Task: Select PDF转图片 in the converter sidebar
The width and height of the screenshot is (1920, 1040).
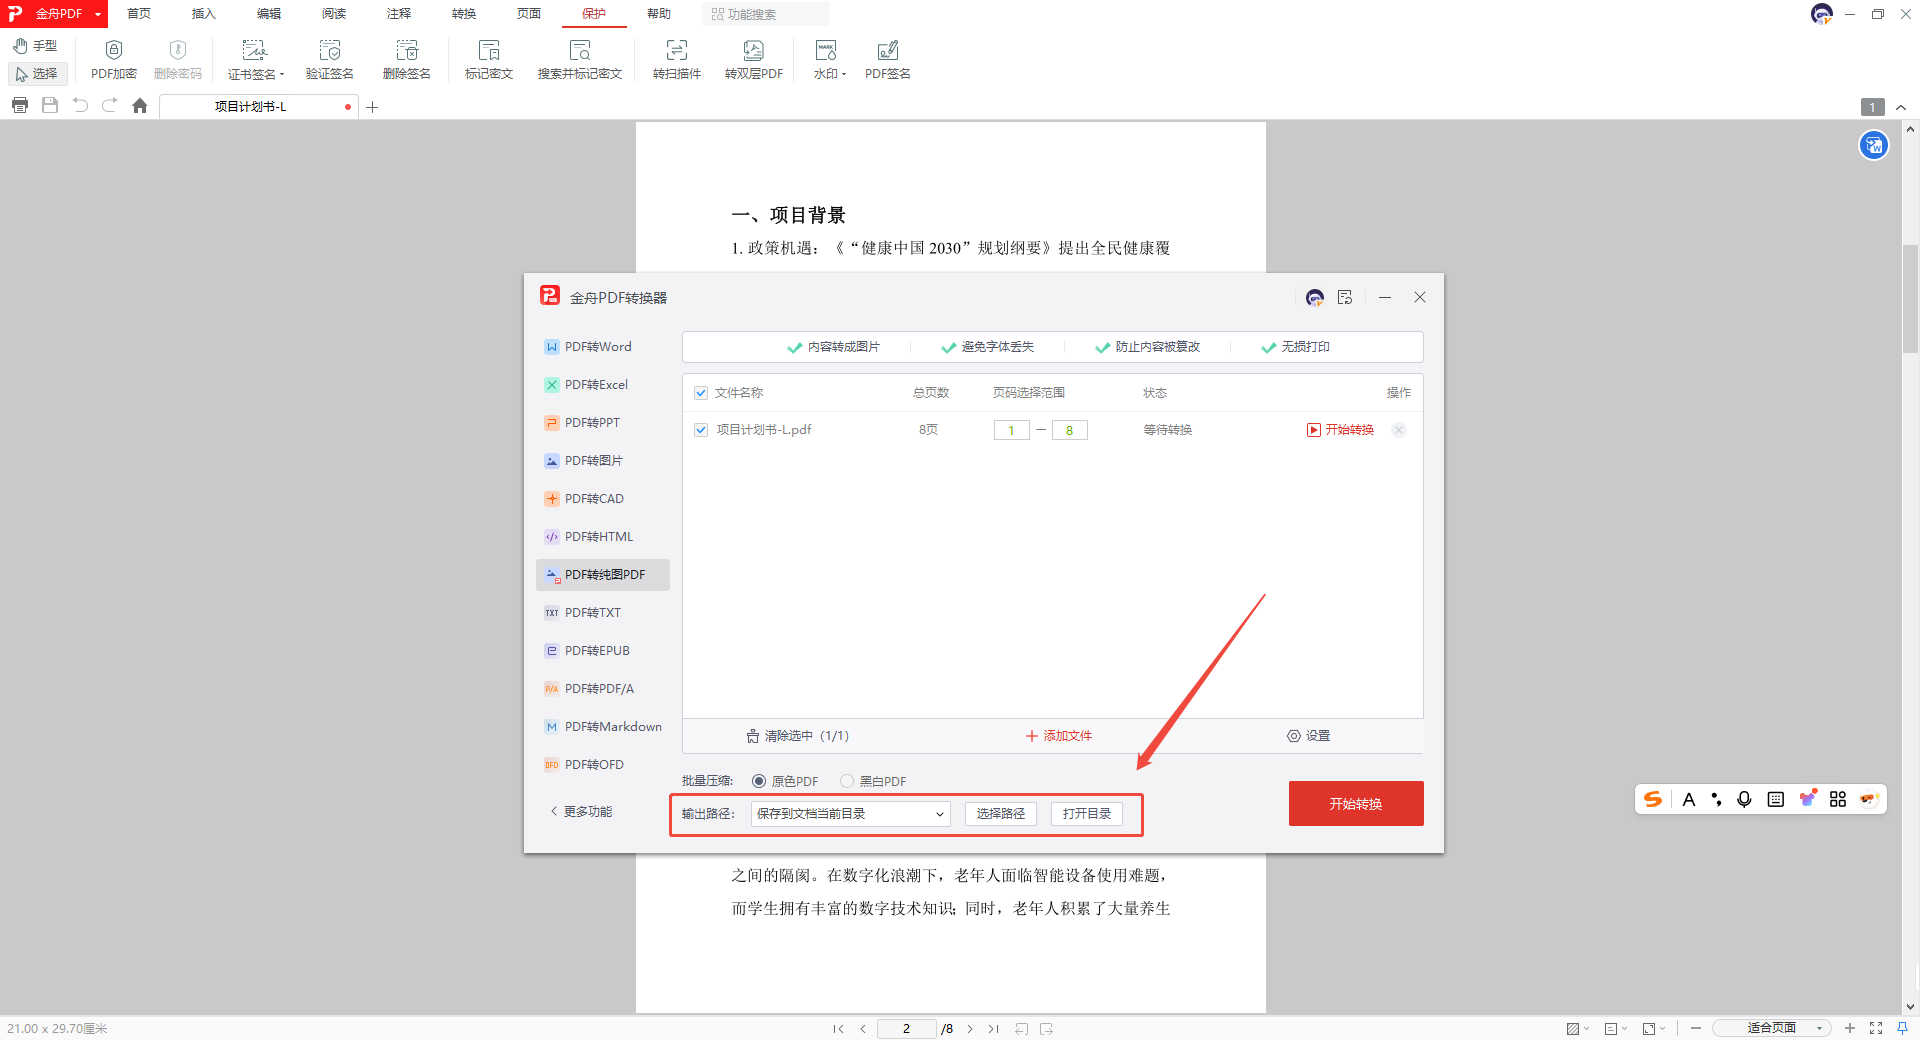Action: tap(603, 461)
